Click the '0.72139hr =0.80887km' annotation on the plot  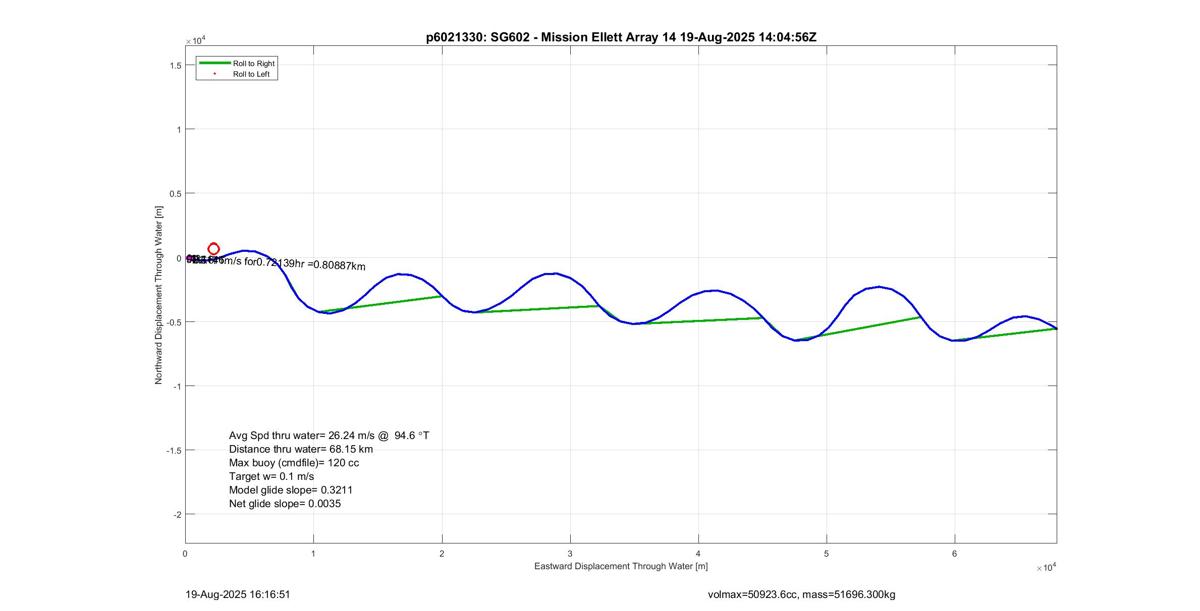click(310, 263)
